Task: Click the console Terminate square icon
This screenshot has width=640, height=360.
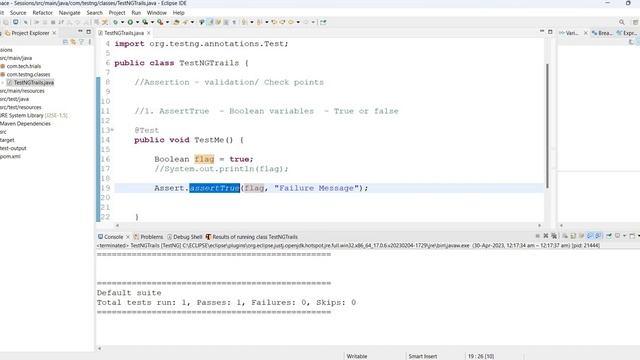Action: 538,236
